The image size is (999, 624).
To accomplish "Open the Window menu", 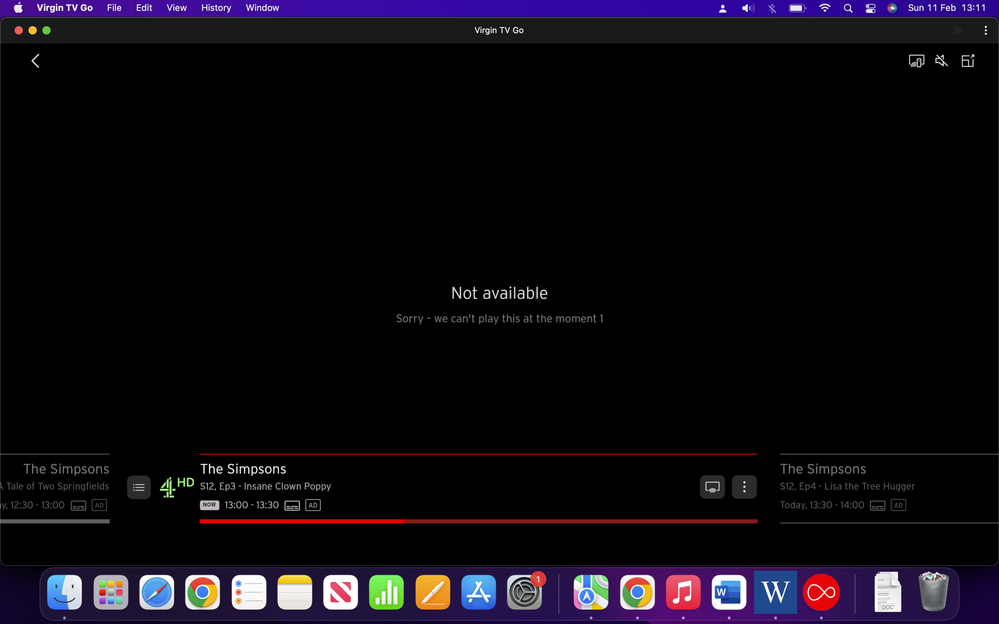I will tap(262, 8).
